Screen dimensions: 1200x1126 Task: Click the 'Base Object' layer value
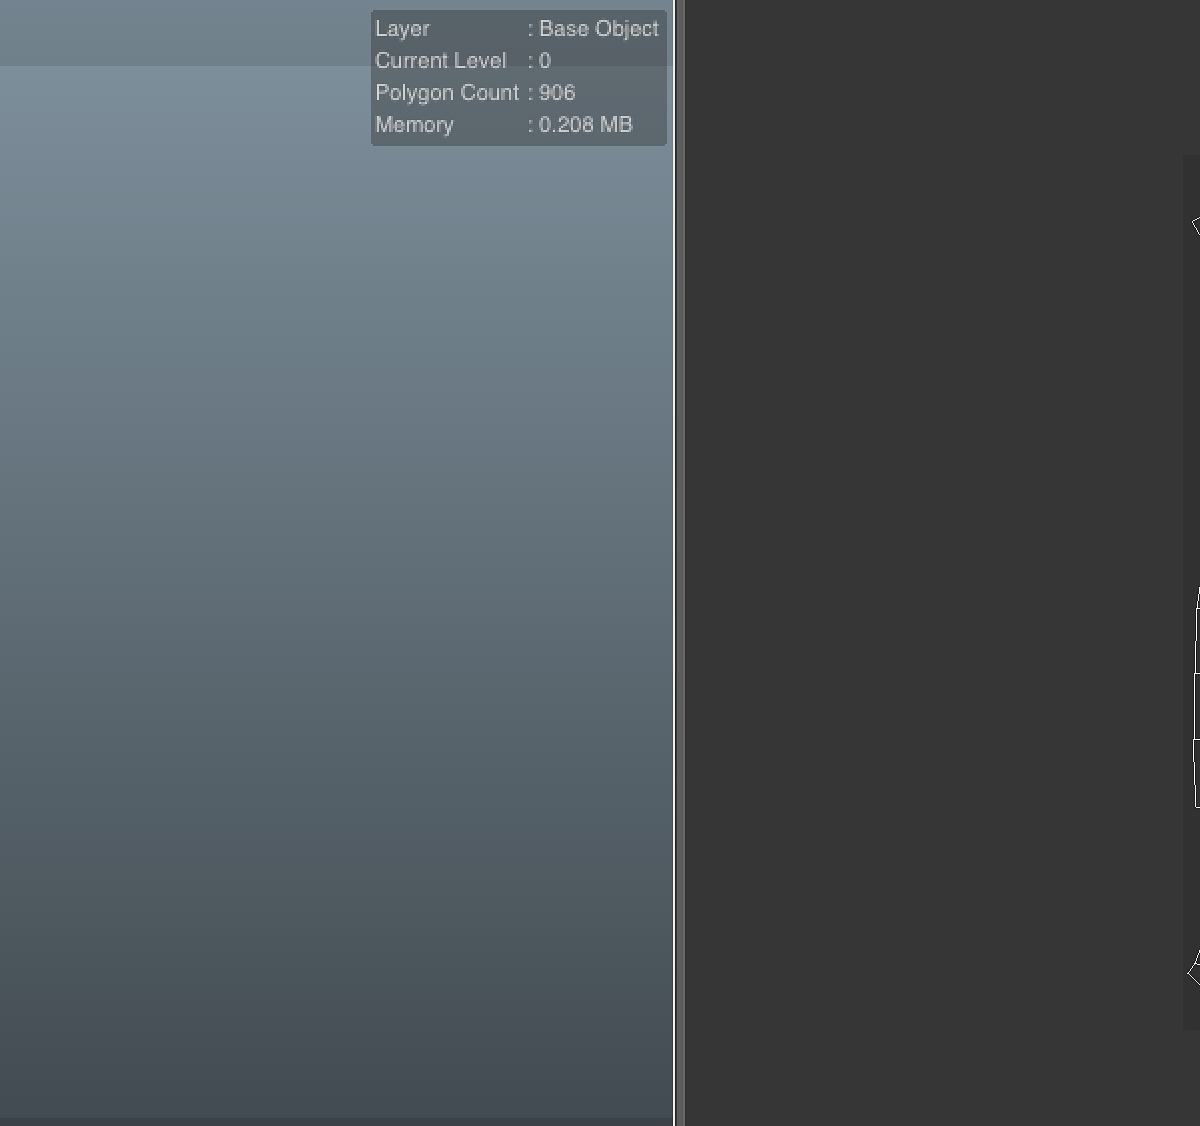click(x=599, y=29)
